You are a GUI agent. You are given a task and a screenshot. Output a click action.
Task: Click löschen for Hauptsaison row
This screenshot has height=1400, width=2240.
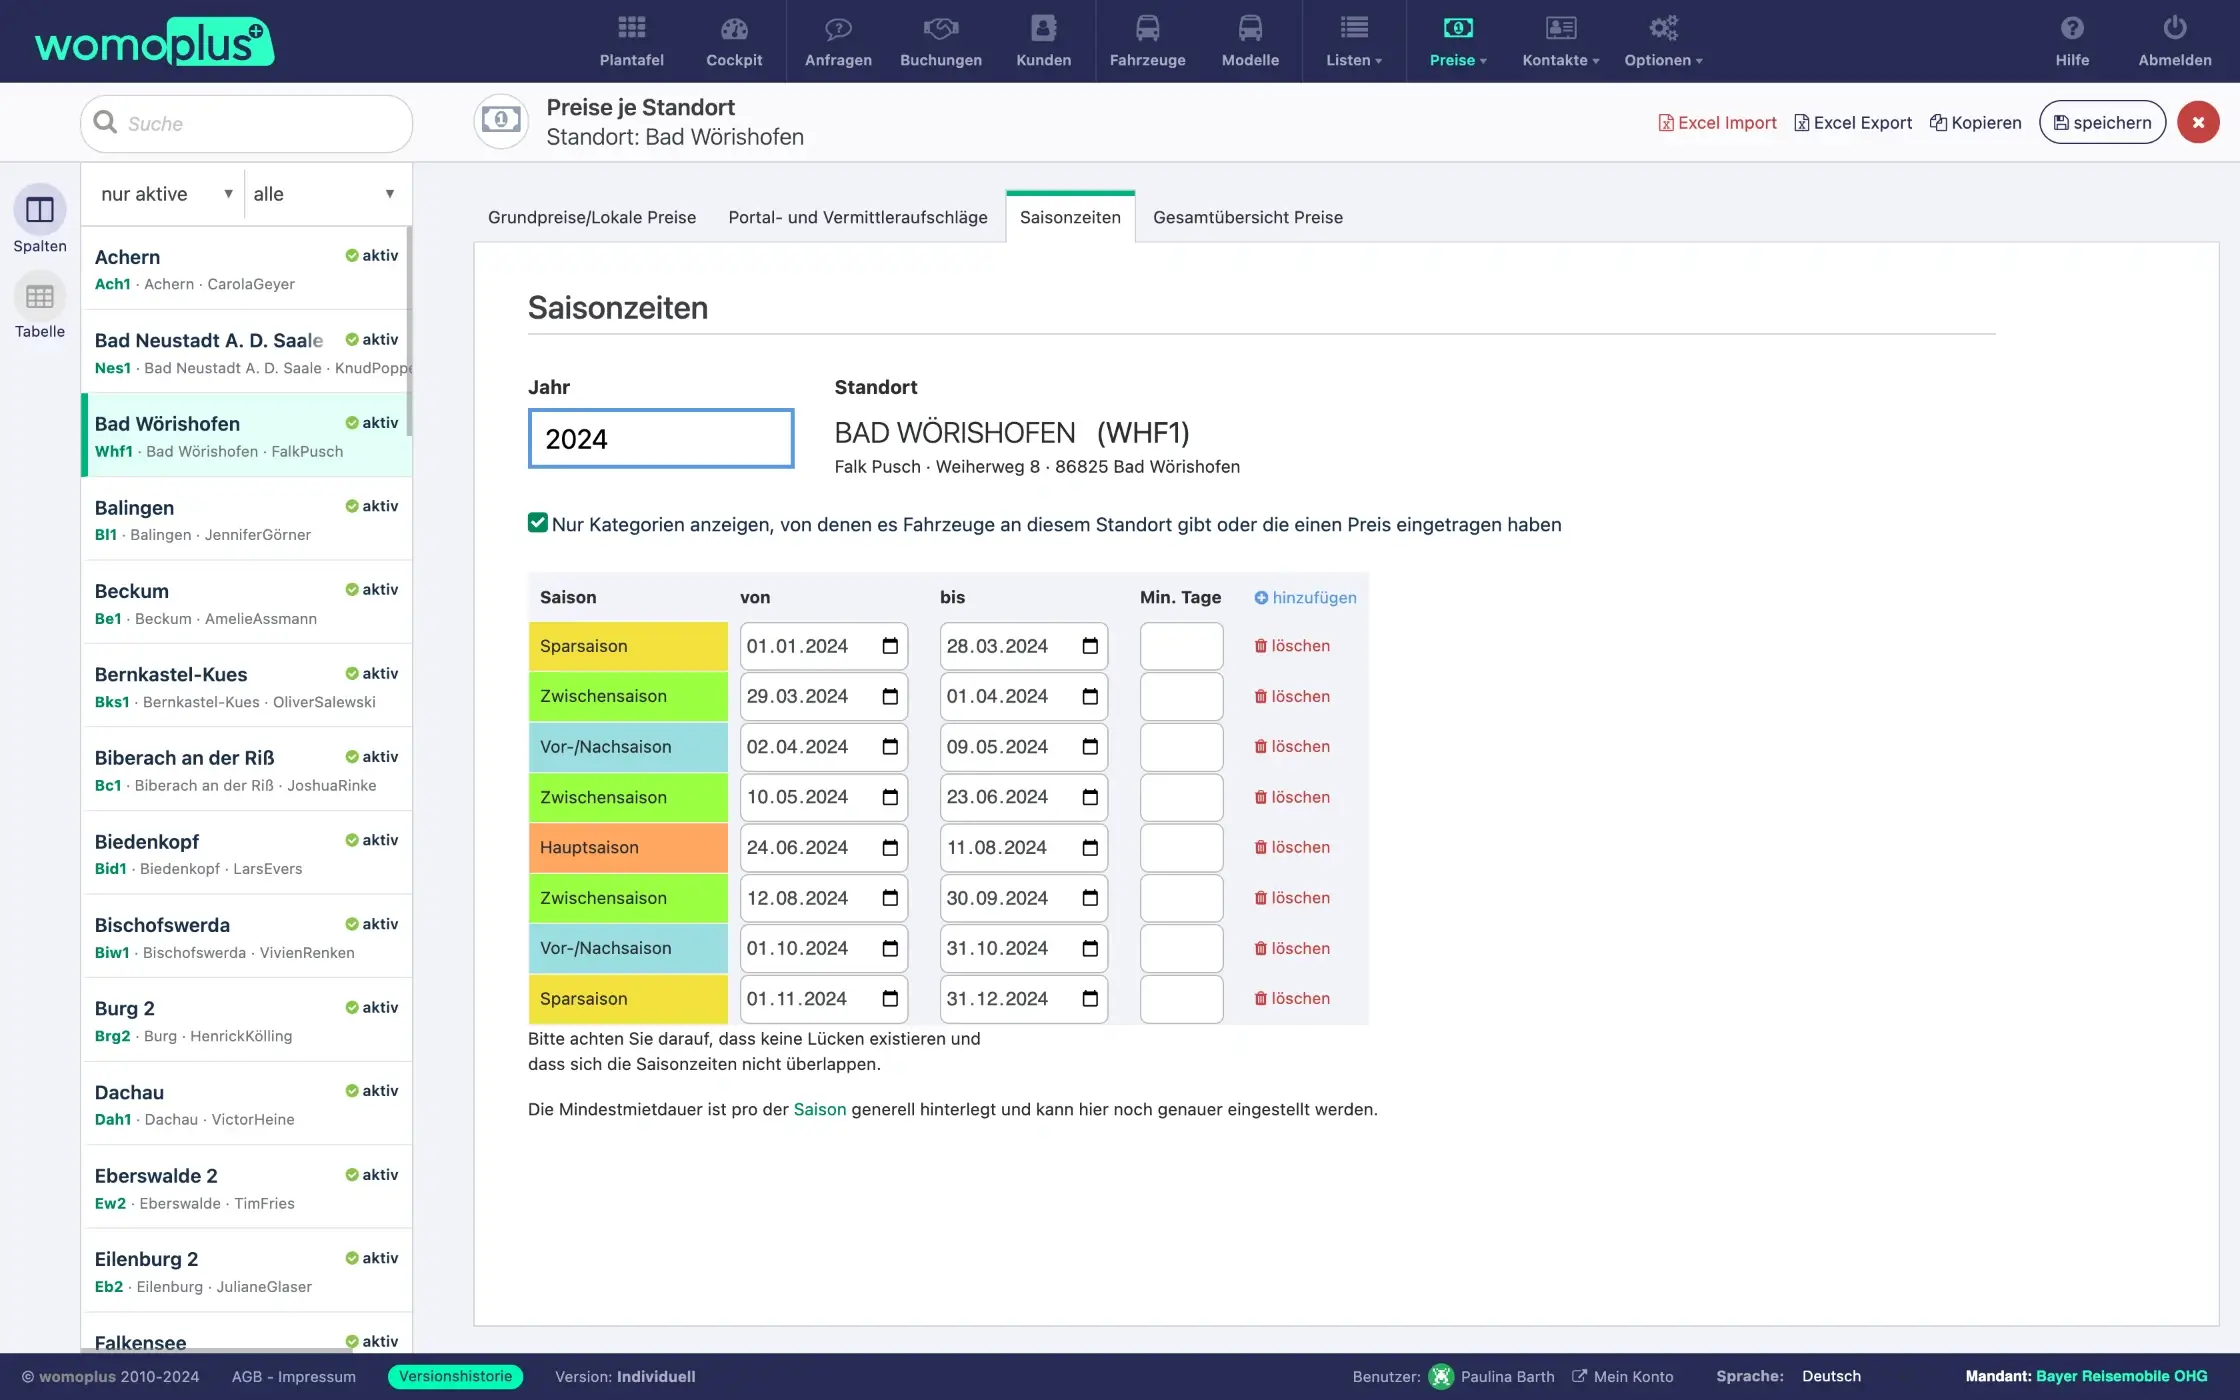[1290, 847]
